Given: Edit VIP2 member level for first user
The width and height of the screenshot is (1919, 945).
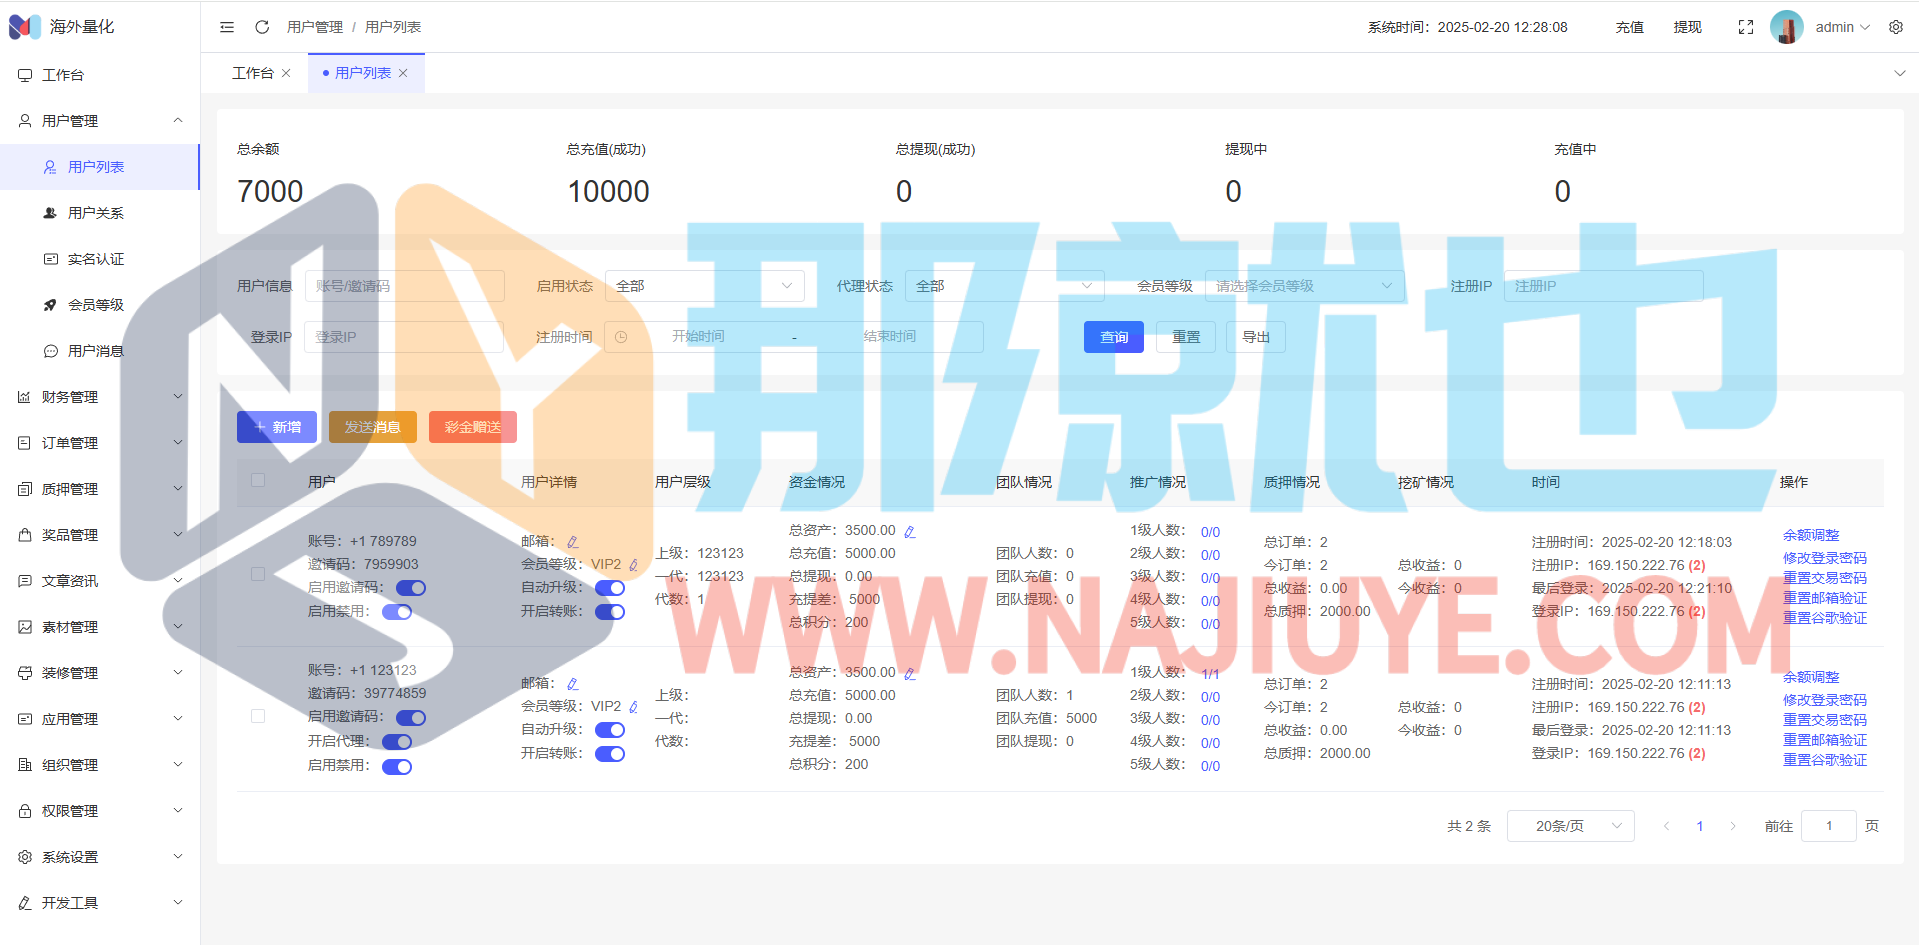Looking at the screenshot, I should click(x=634, y=565).
